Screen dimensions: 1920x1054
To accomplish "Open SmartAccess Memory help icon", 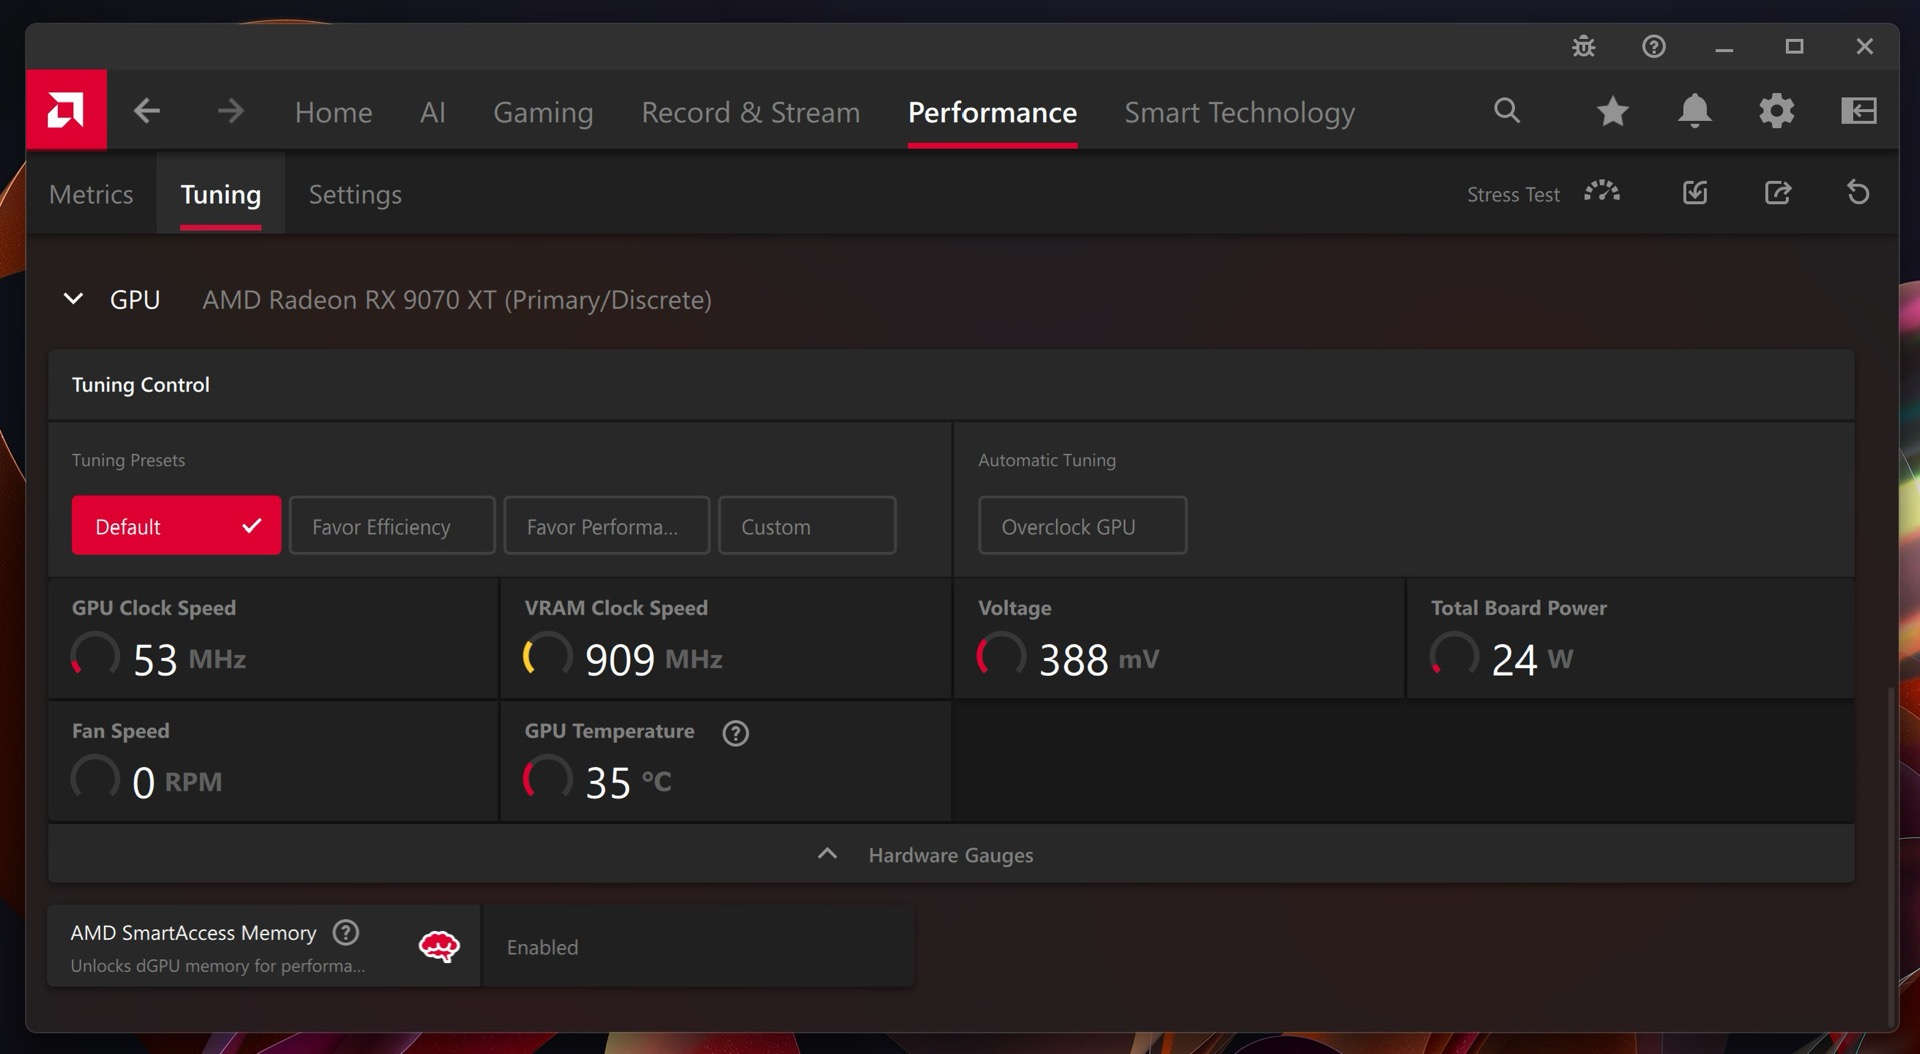I will (x=346, y=933).
